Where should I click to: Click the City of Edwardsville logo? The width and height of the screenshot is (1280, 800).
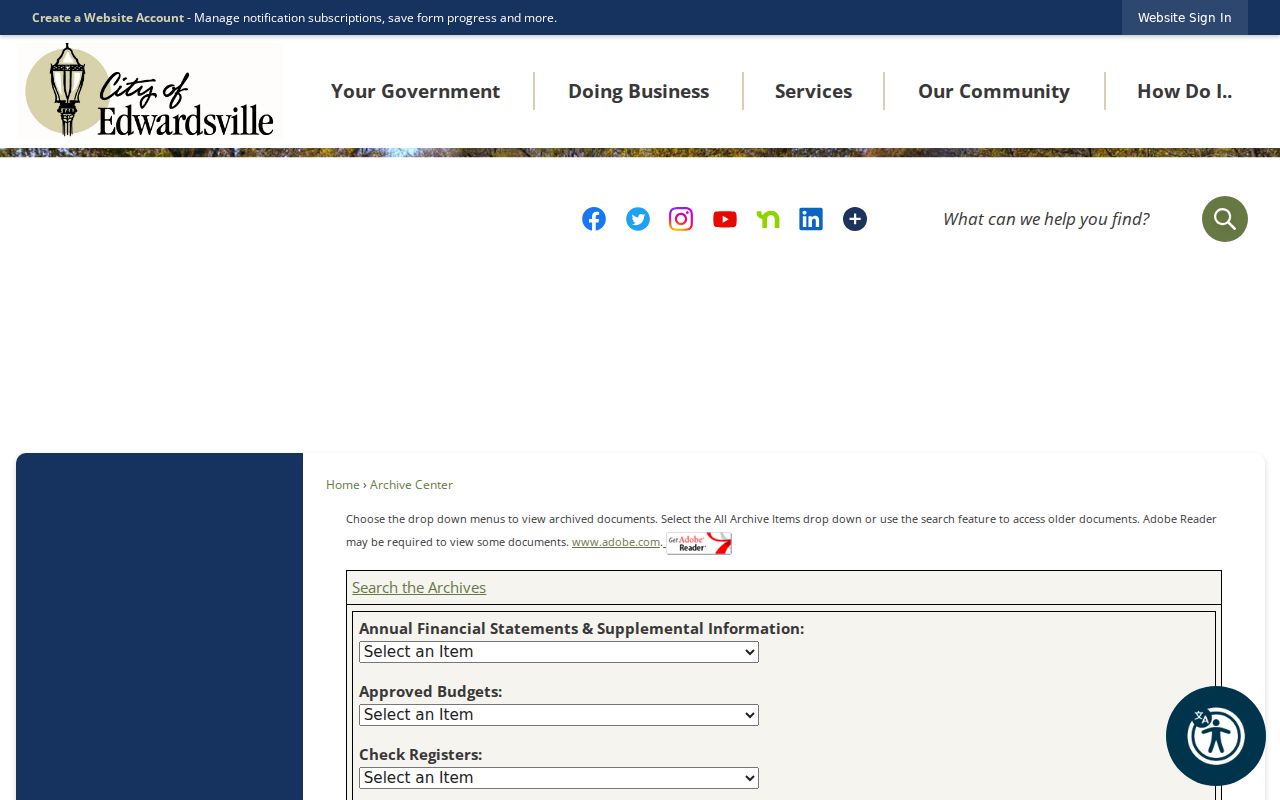coord(150,91)
